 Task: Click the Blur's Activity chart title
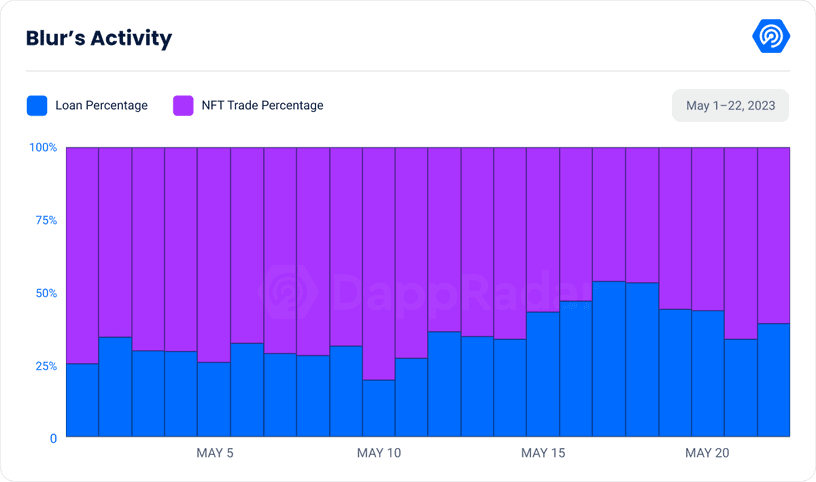tap(99, 39)
